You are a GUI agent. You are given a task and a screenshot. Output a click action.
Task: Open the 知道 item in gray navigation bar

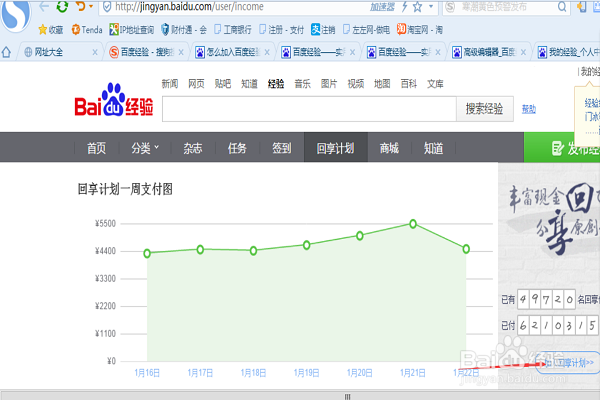pyautogui.click(x=433, y=148)
